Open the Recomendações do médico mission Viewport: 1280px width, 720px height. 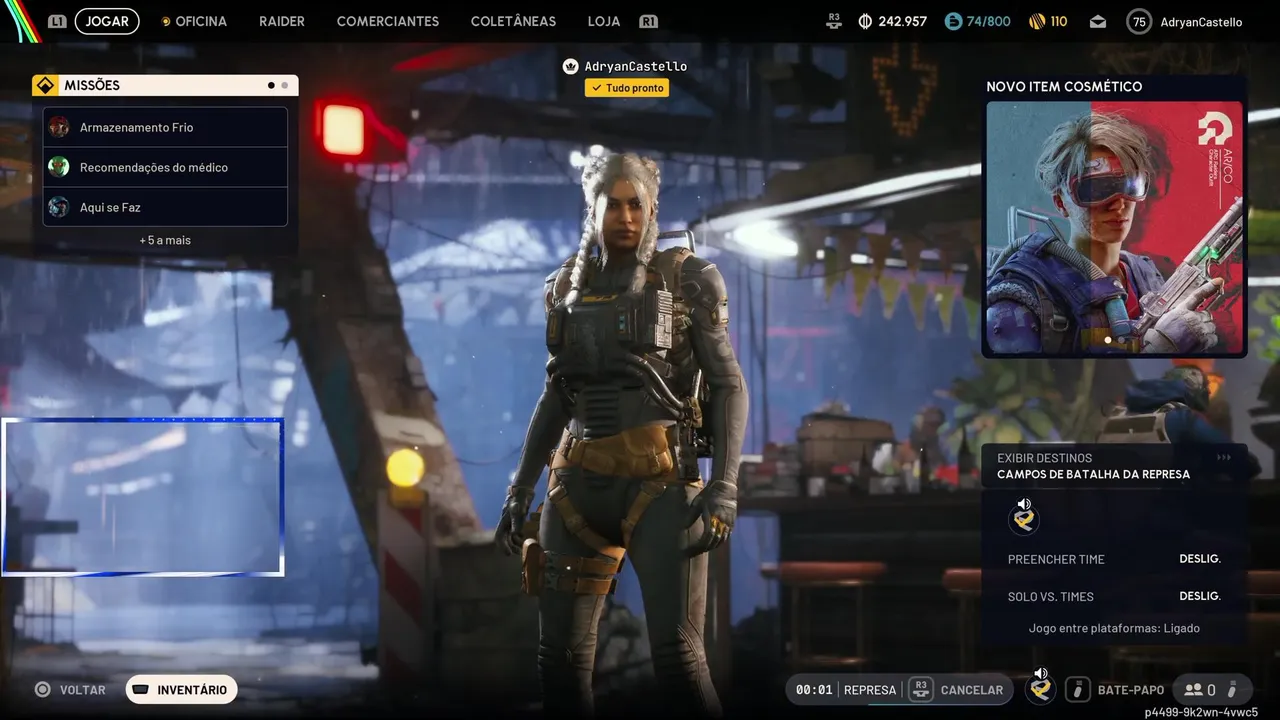[165, 167]
